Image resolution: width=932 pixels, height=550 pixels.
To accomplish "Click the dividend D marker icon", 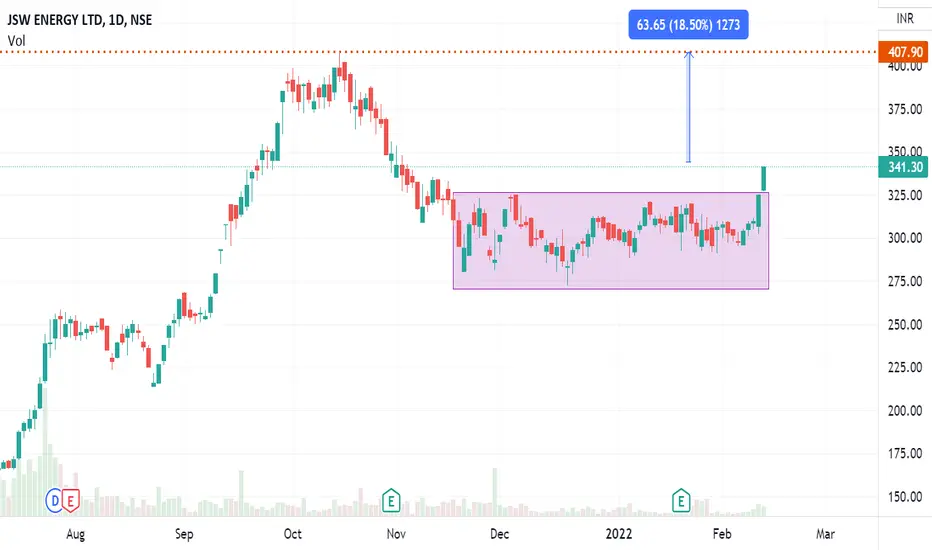I will 54,501.
